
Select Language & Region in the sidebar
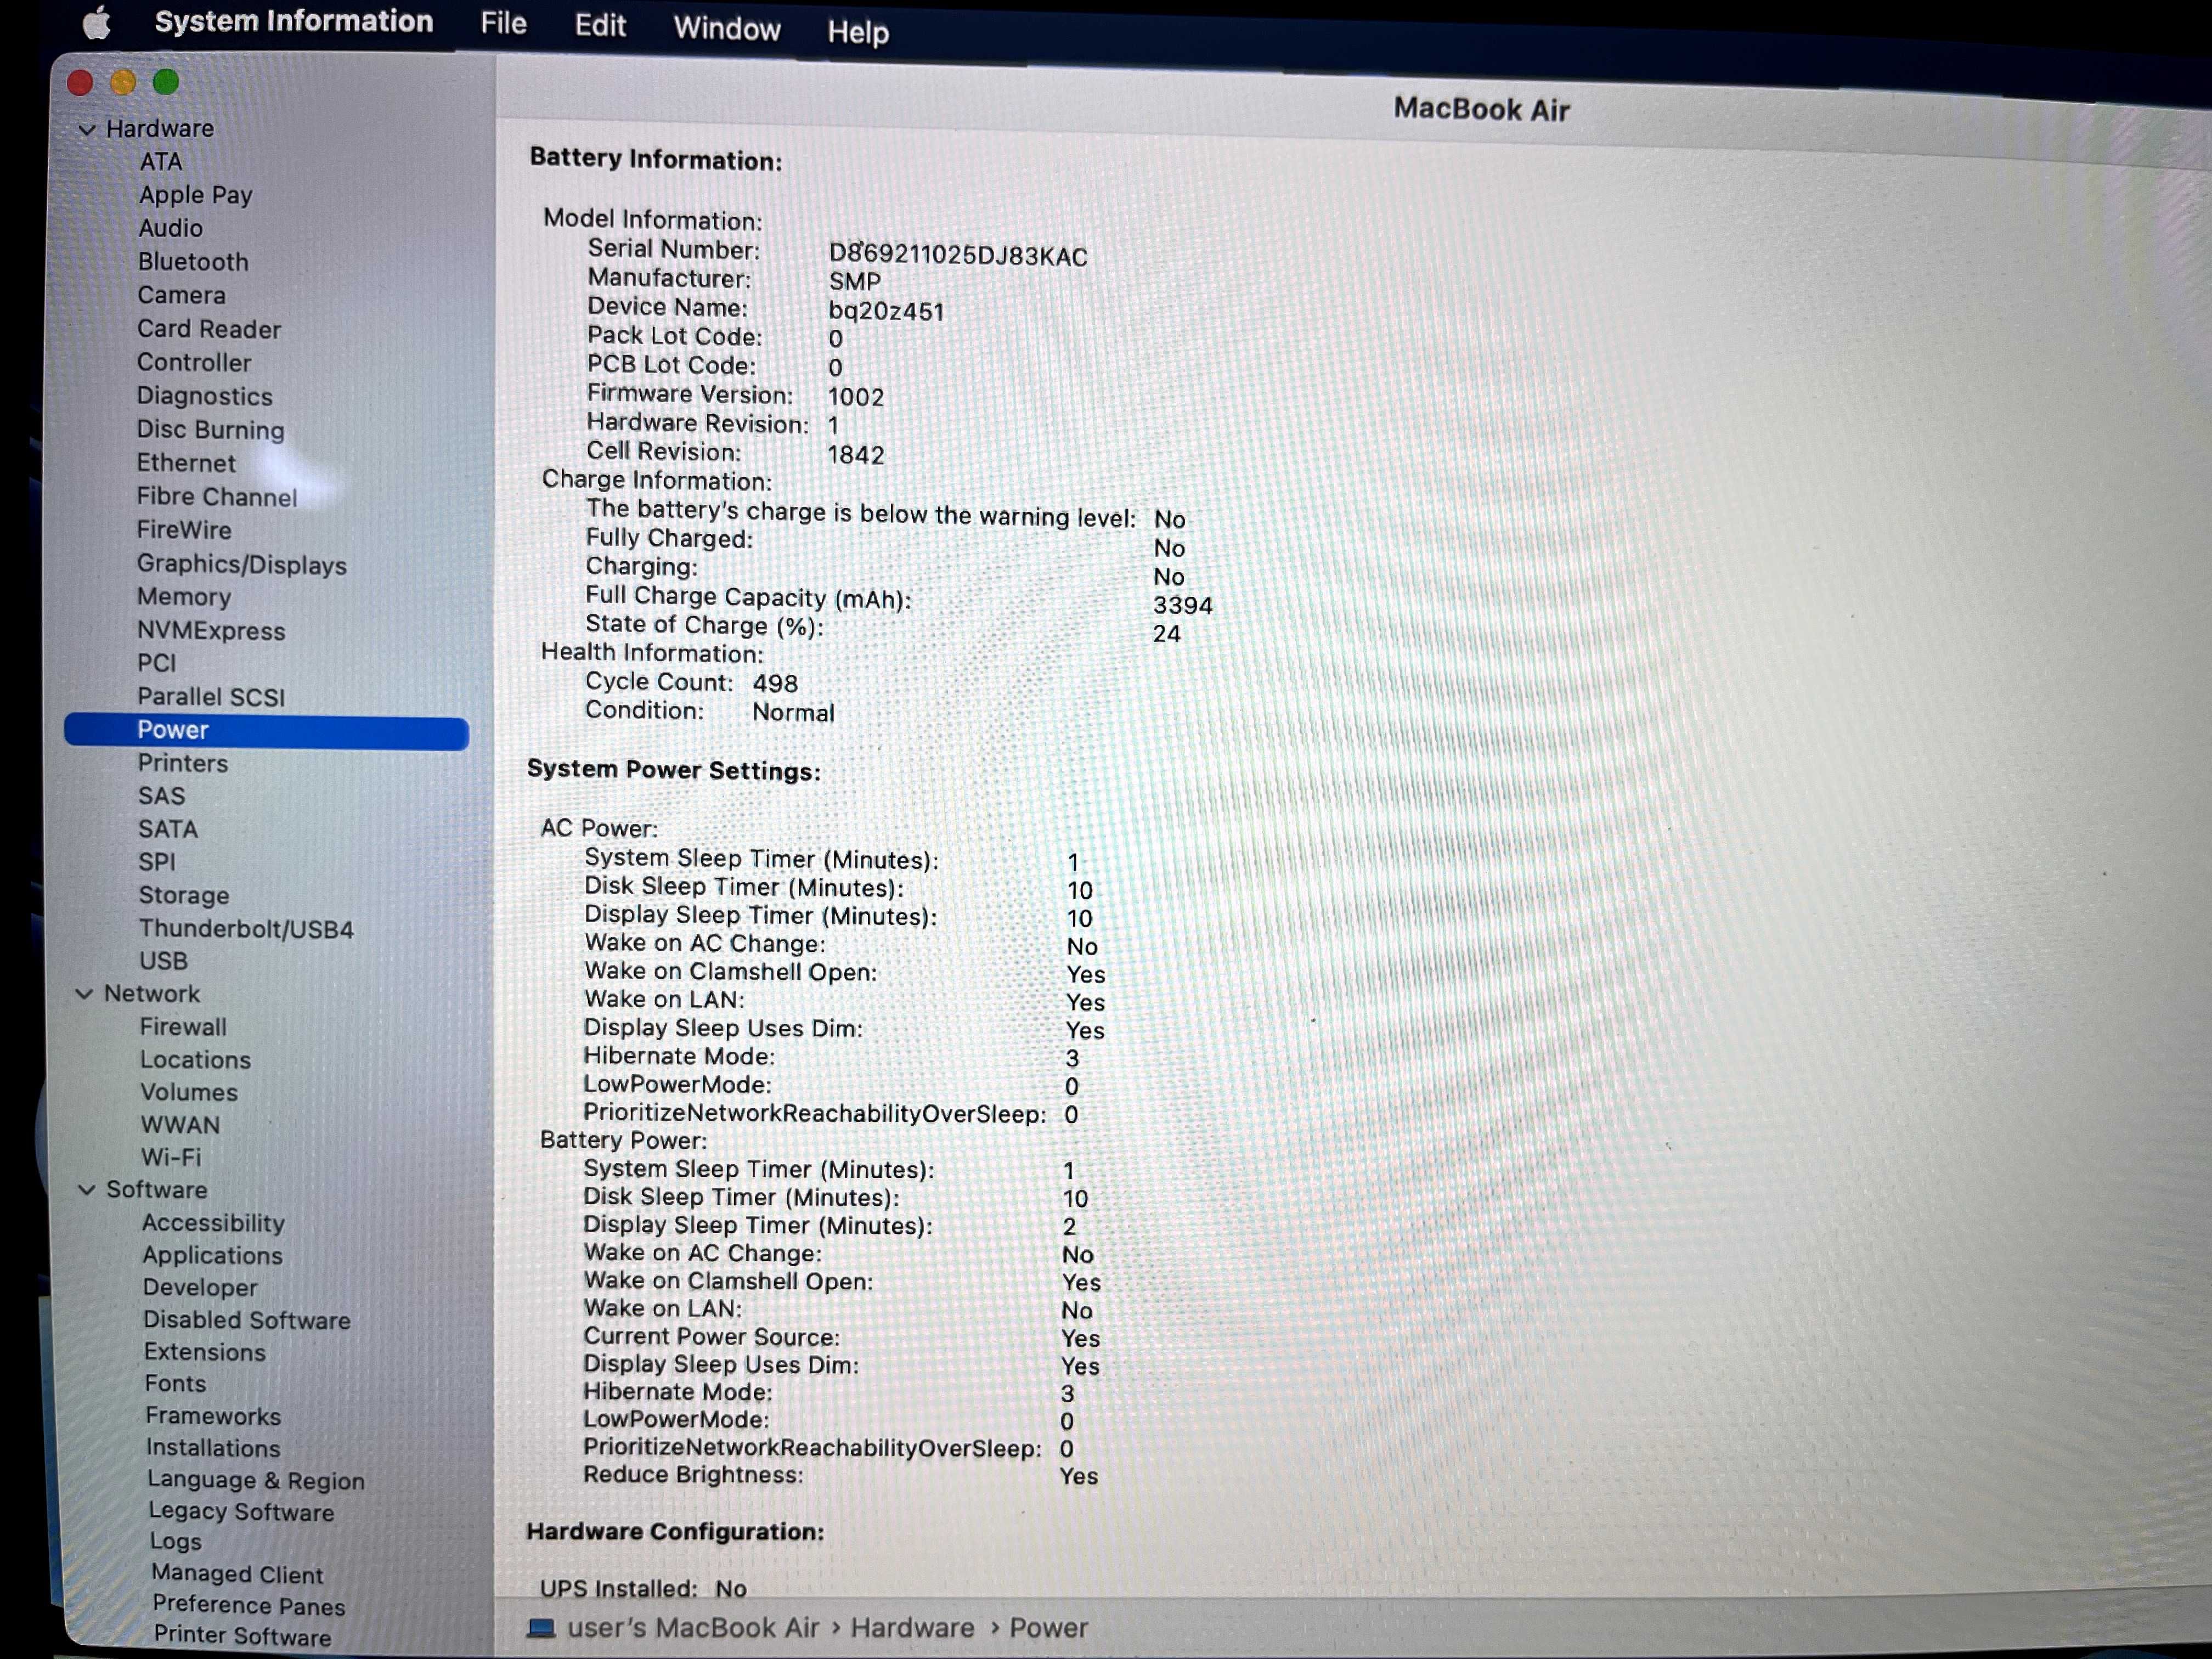click(x=256, y=1480)
